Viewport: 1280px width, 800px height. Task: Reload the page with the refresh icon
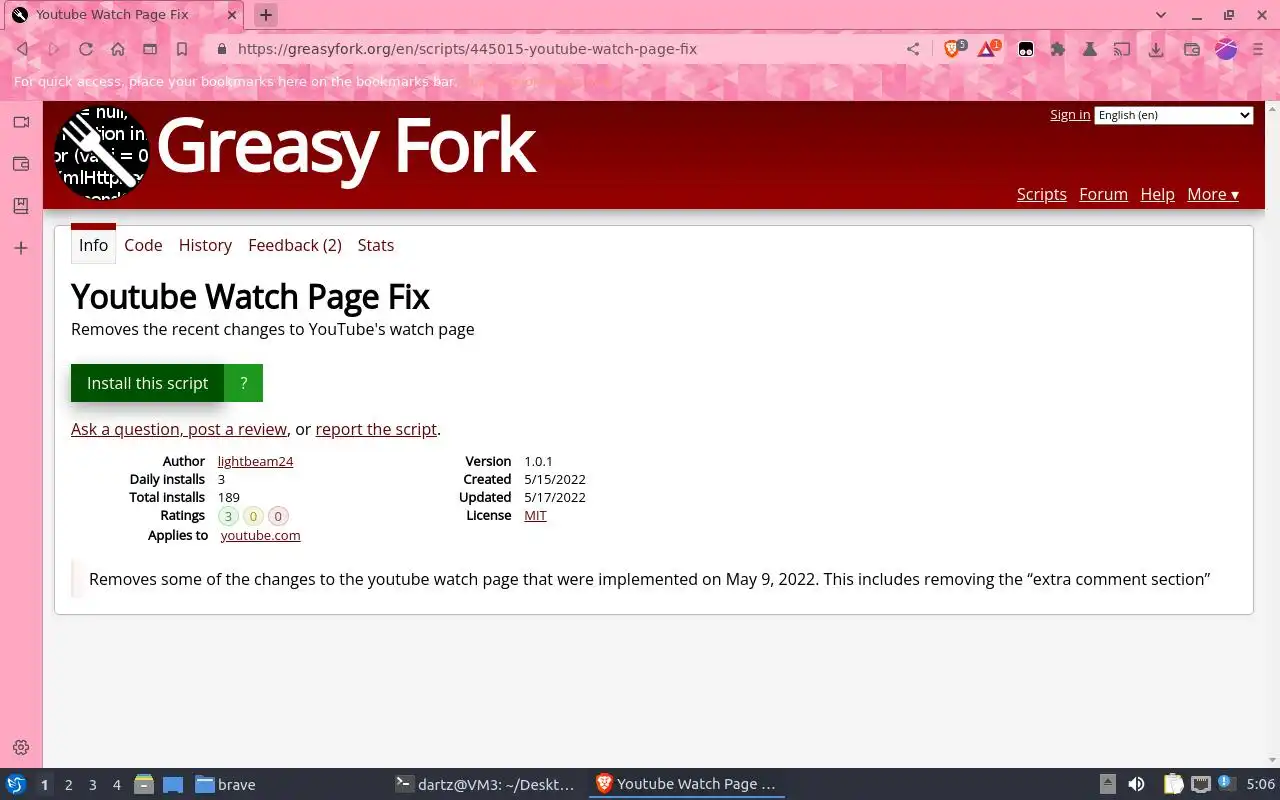86,49
